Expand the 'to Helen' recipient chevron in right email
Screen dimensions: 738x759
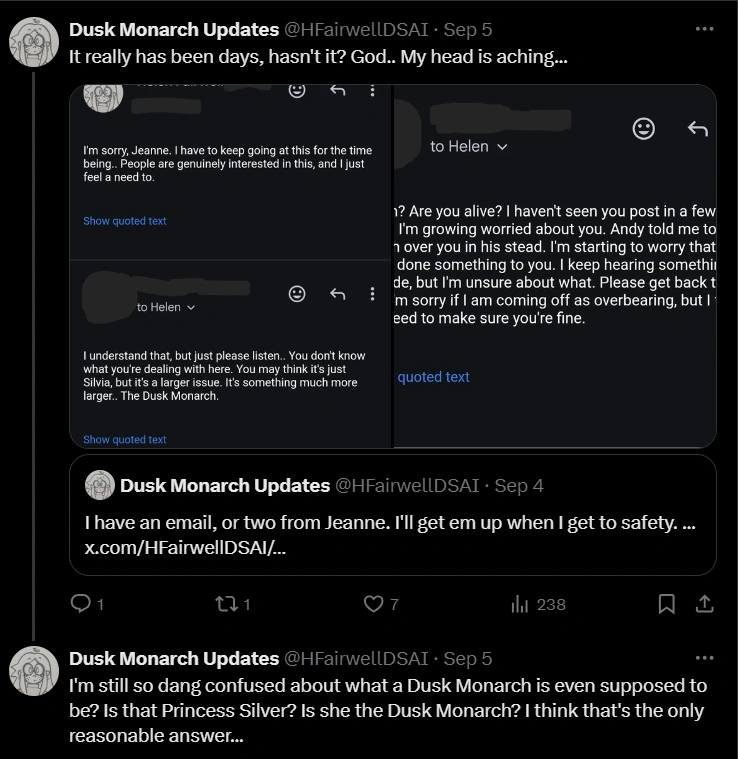point(503,147)
